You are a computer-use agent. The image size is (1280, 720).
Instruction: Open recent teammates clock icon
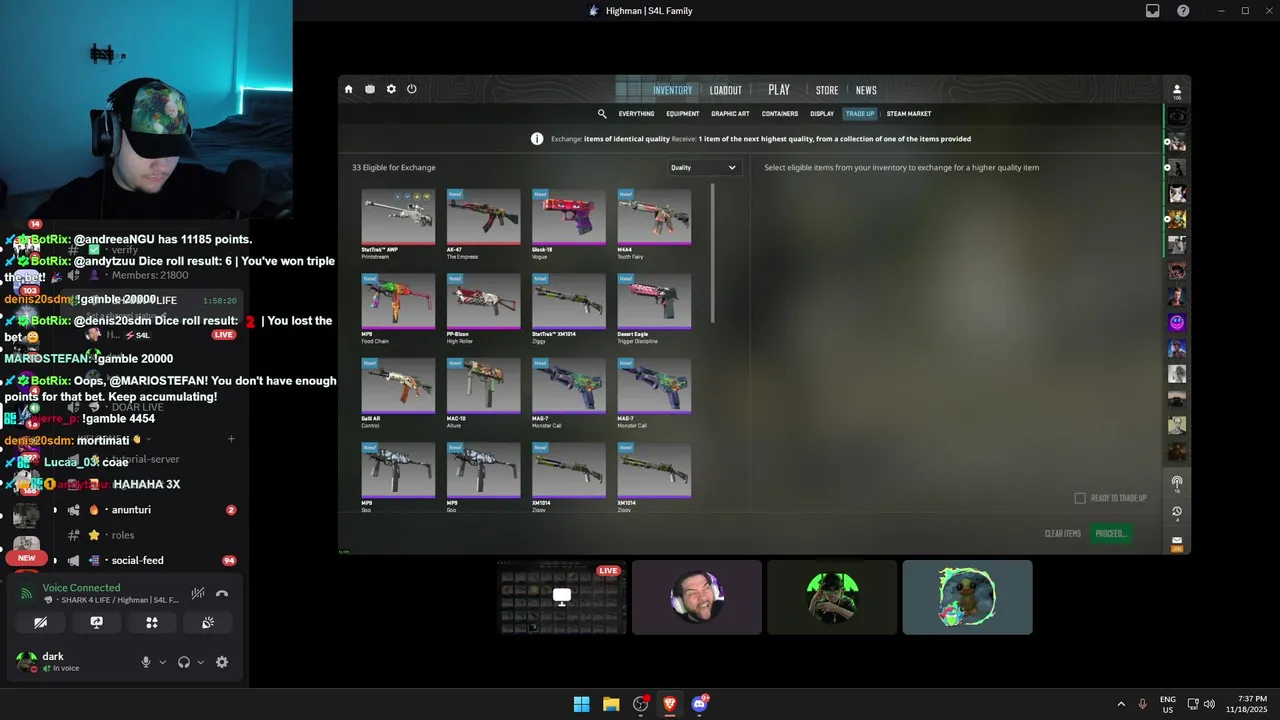coord(1177,512)
